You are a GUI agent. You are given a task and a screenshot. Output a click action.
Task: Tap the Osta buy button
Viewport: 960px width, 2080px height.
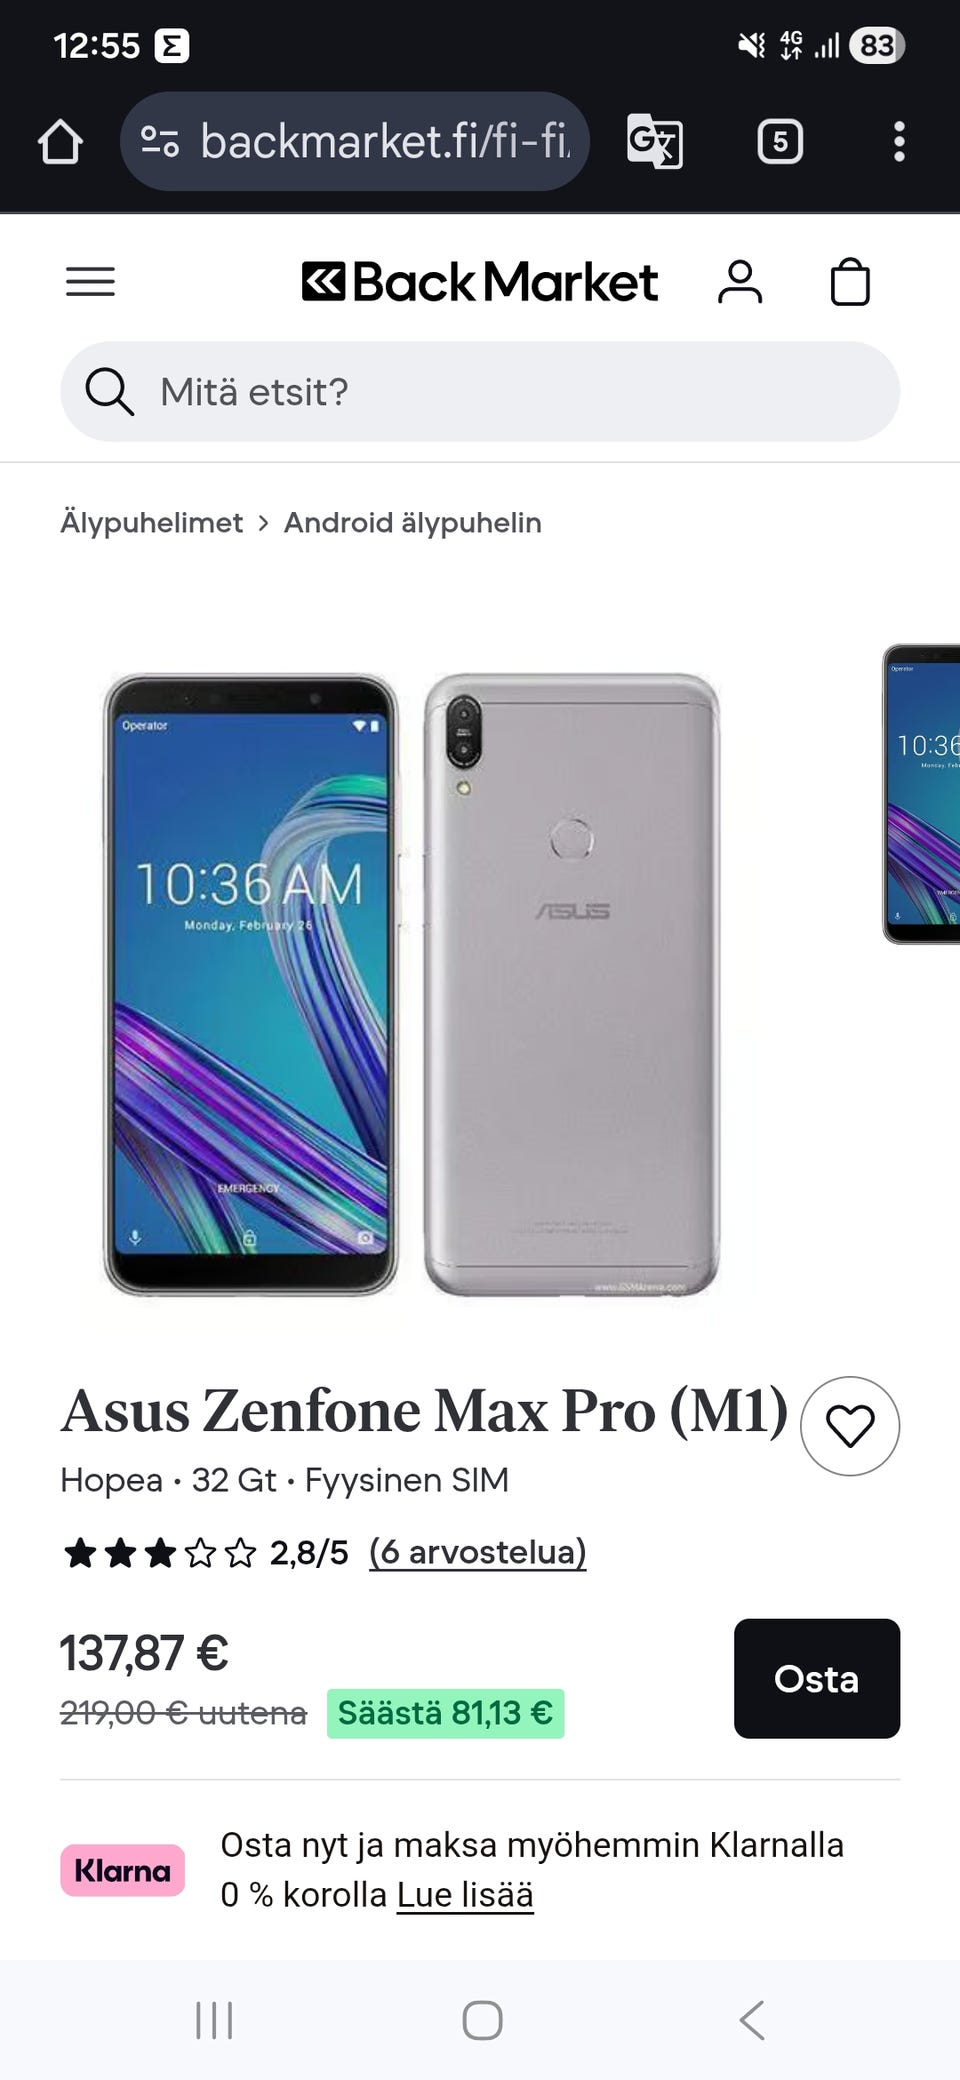pyautogui.click(x=817, y=1679)
